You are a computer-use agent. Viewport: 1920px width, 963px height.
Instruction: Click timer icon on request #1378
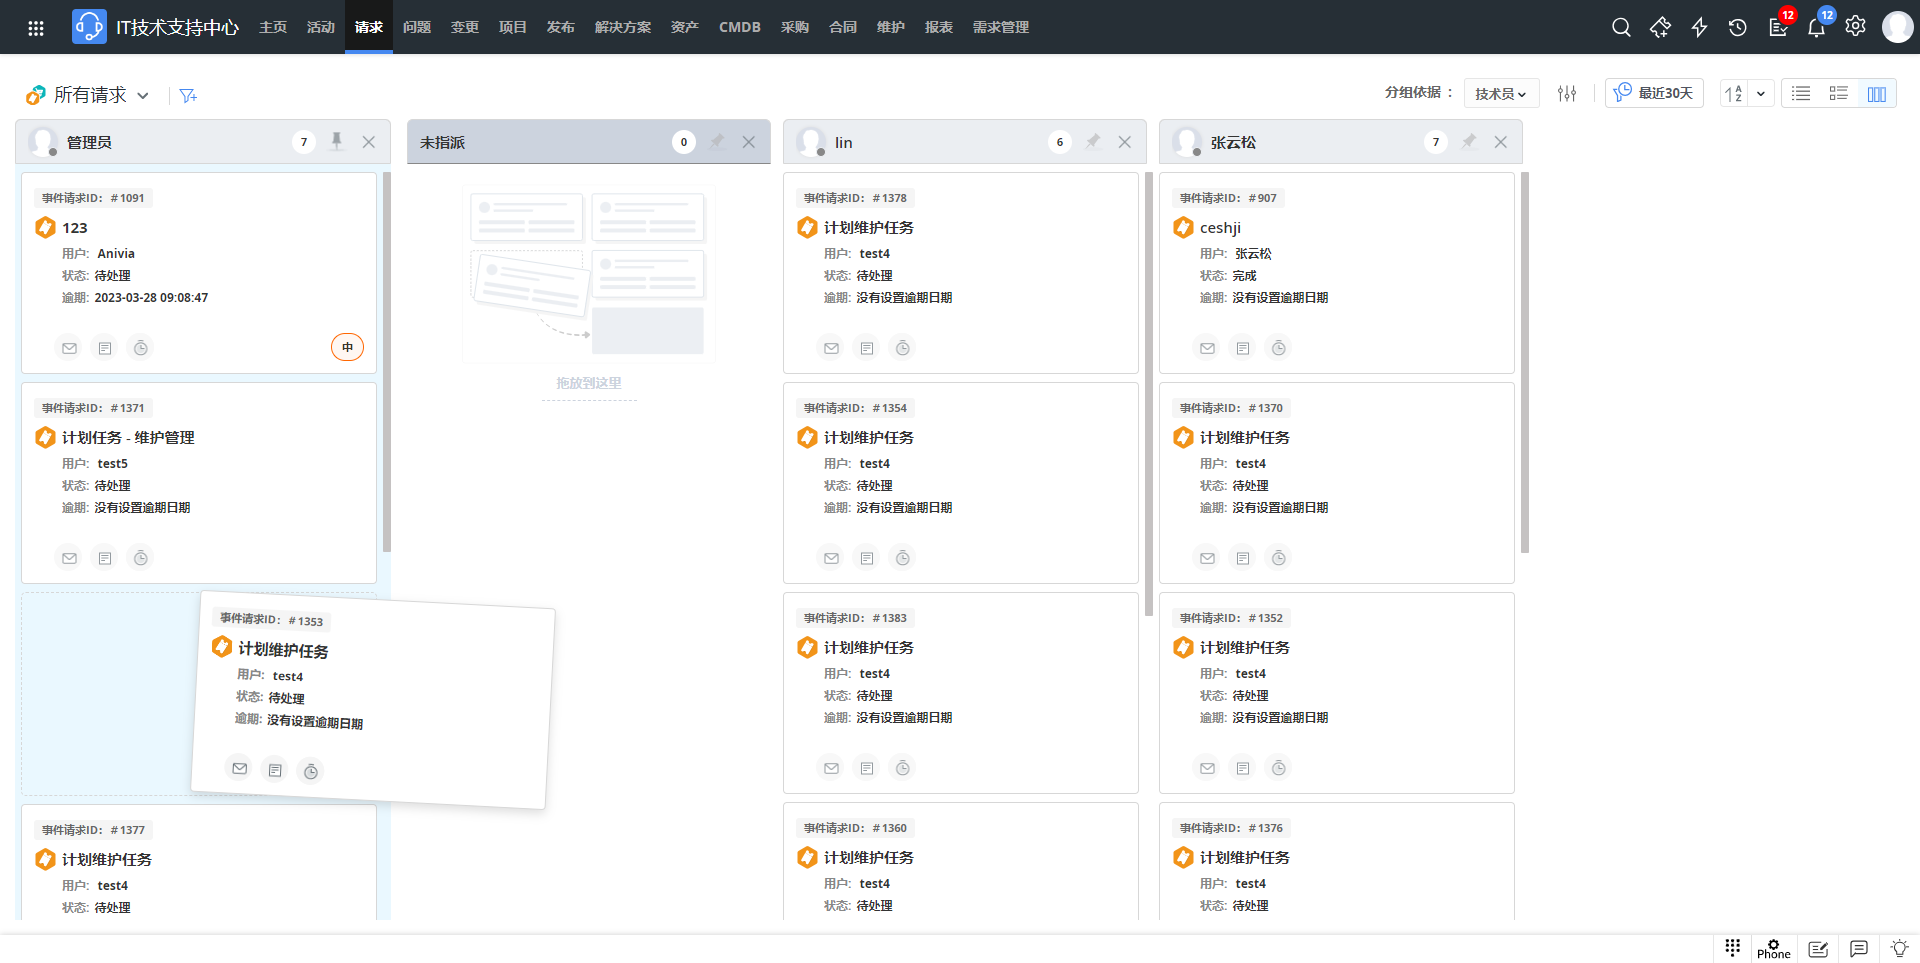coord(902,348)
